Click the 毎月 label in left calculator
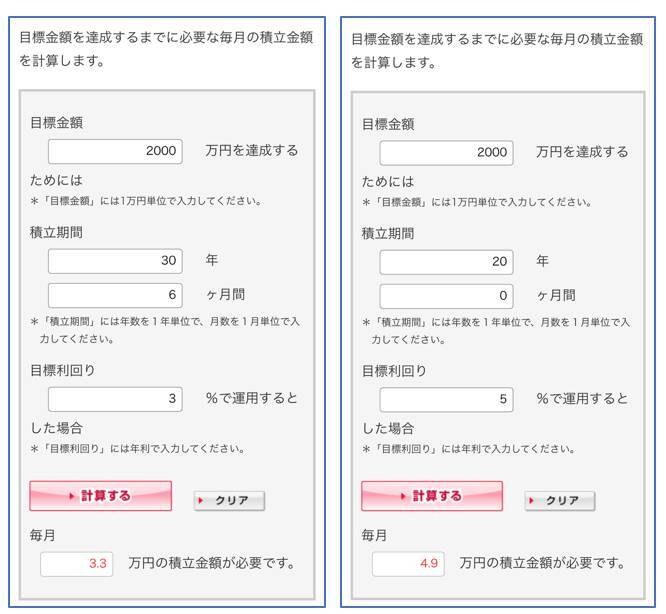The image size is (666, 614). coord(43,535)
